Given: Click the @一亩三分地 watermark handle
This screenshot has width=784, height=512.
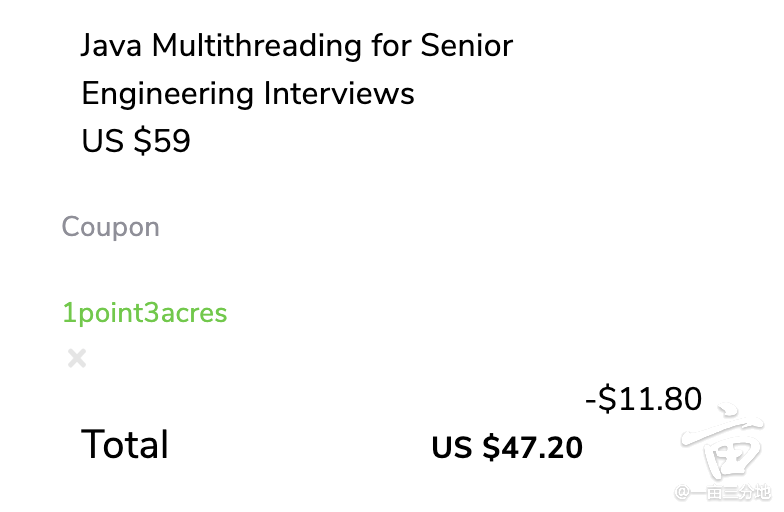Looking at the screenshot, I should [722, 492].
